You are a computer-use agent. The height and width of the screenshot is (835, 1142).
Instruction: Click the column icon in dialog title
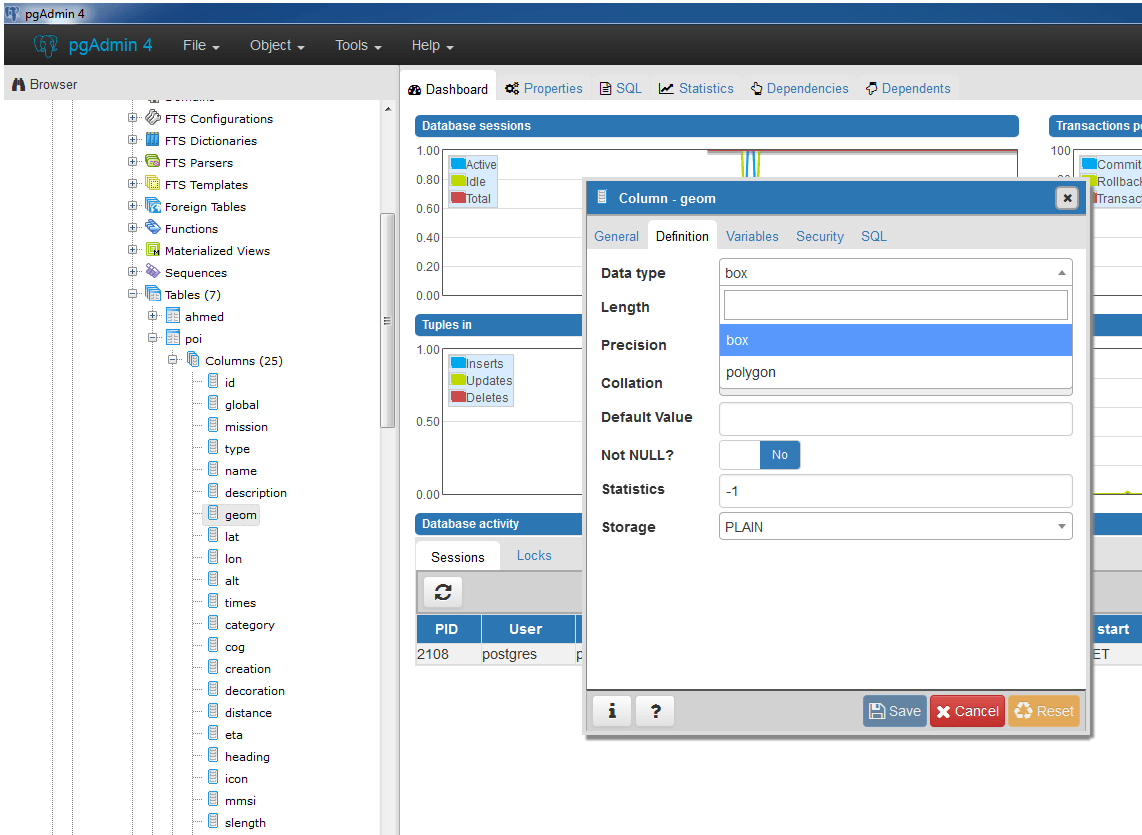[x=602, y=197]
